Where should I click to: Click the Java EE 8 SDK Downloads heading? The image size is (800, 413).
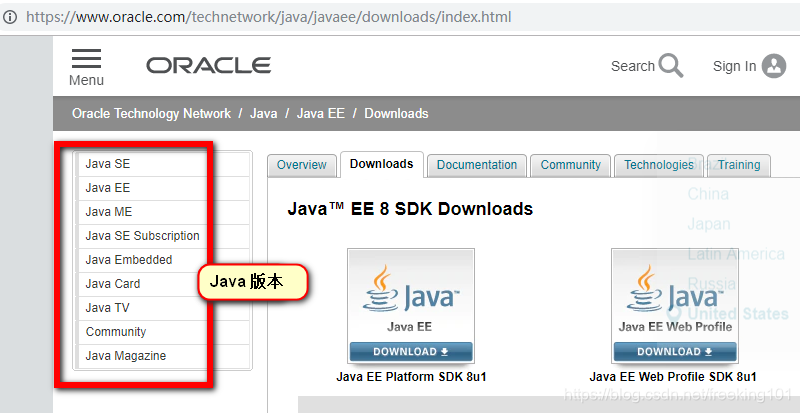(410, 209)
